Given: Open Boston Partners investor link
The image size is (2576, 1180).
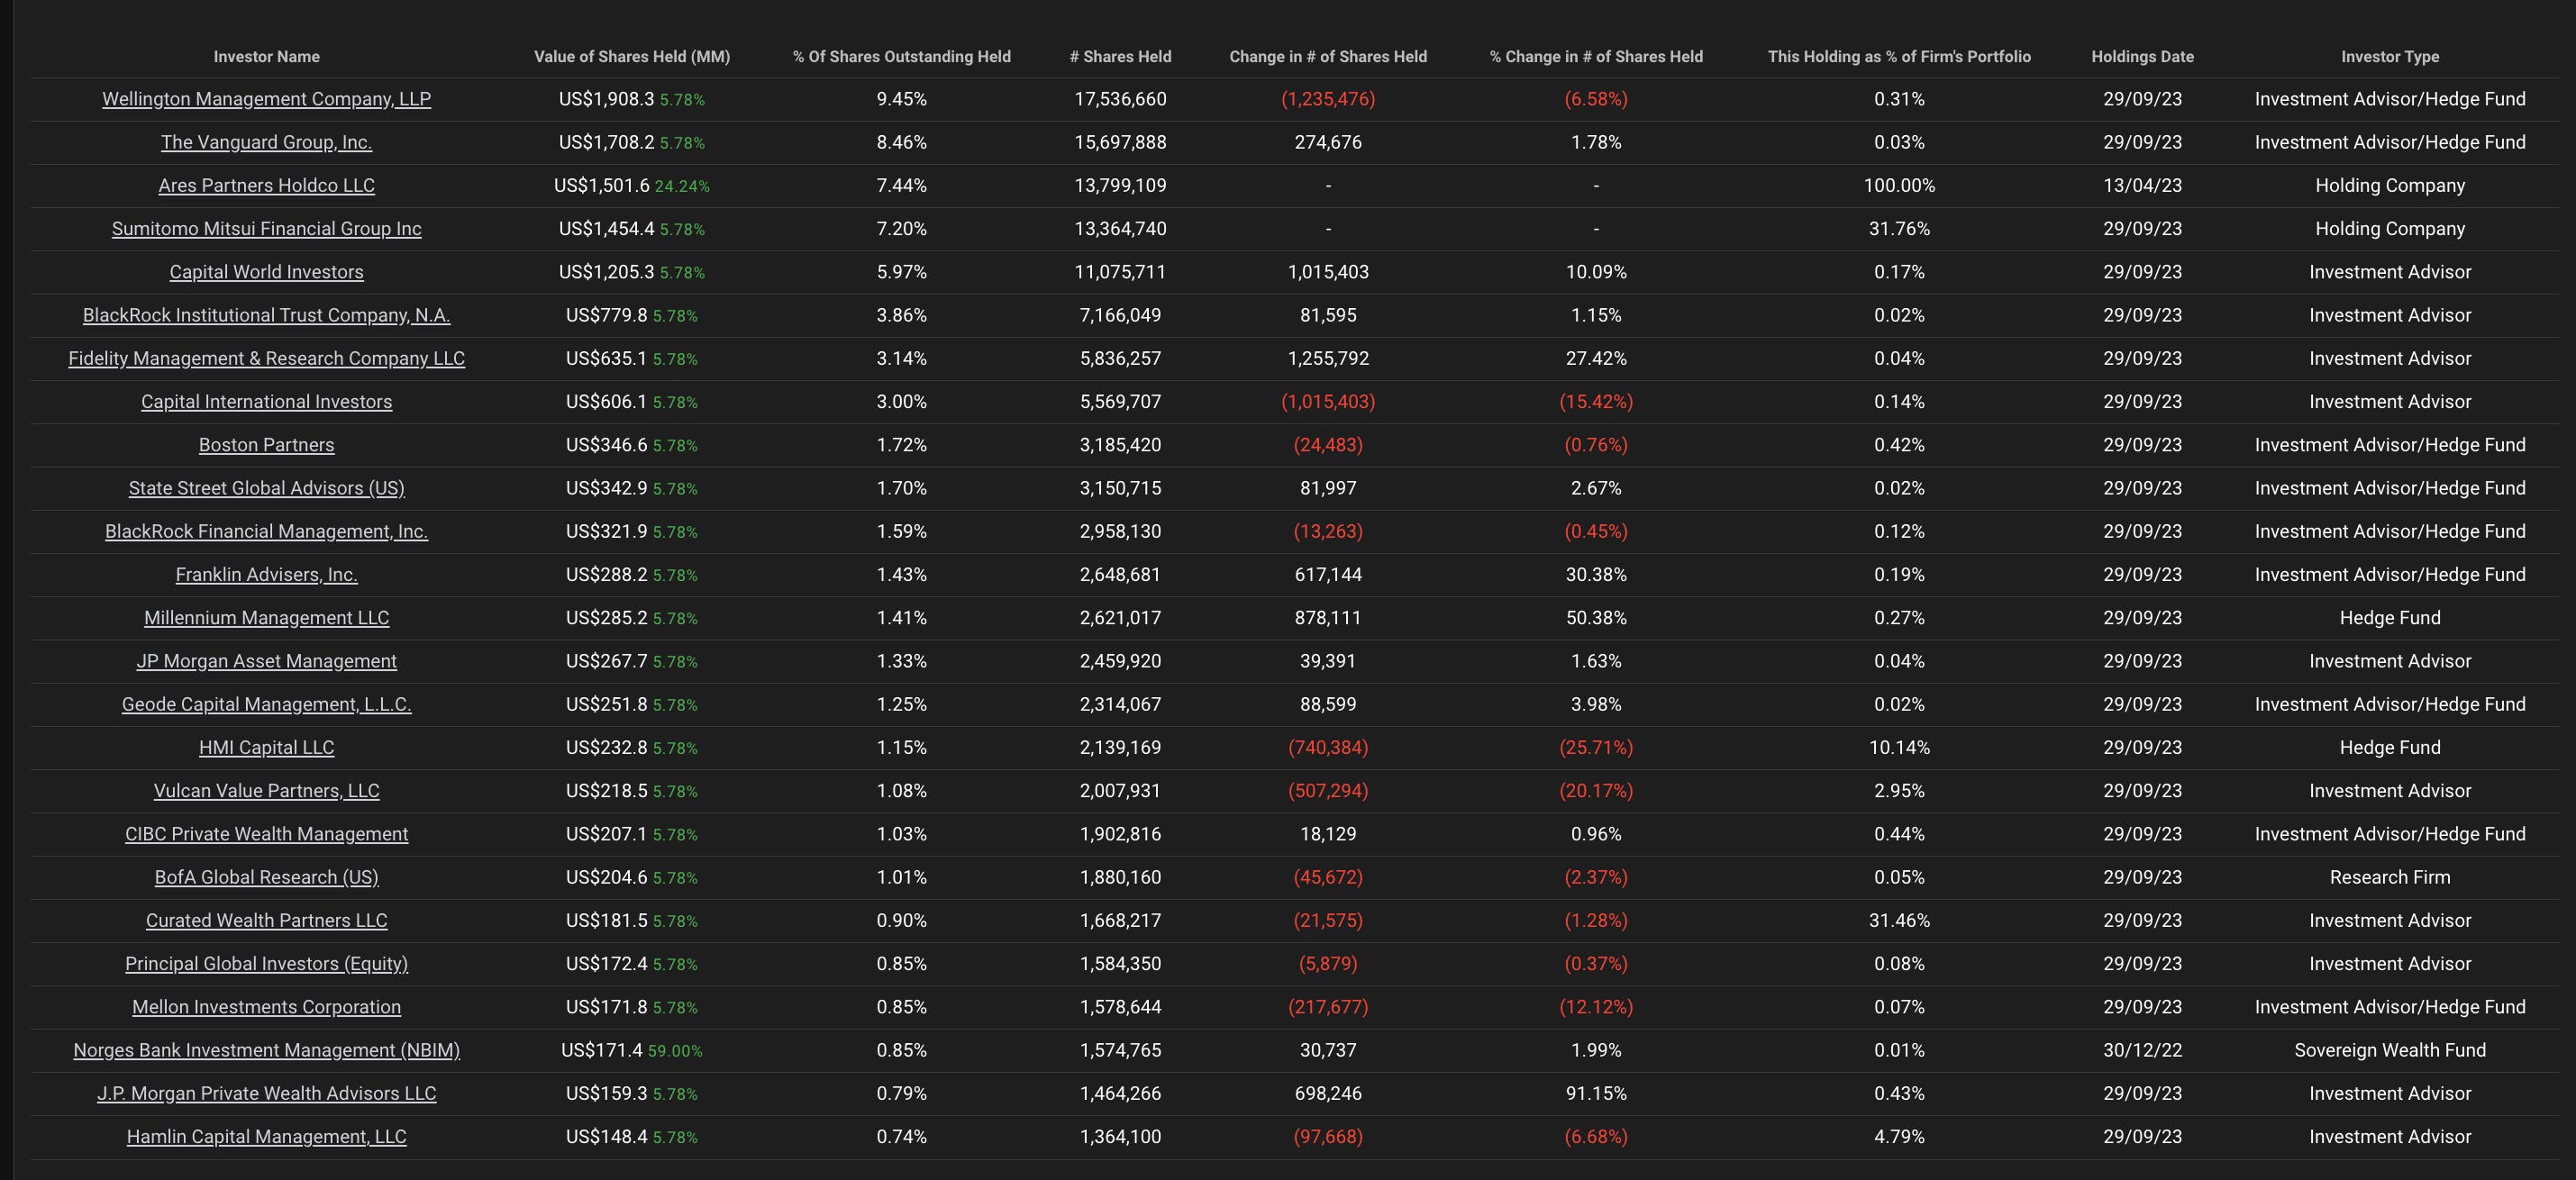Looking at the screenshot, I should pyautogui.click(x=266, y=445).
